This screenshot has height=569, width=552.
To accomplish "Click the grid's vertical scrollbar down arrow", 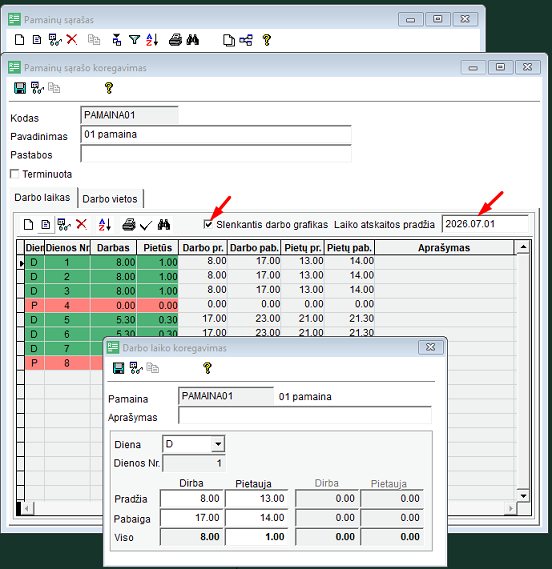I will coord(523,496).
